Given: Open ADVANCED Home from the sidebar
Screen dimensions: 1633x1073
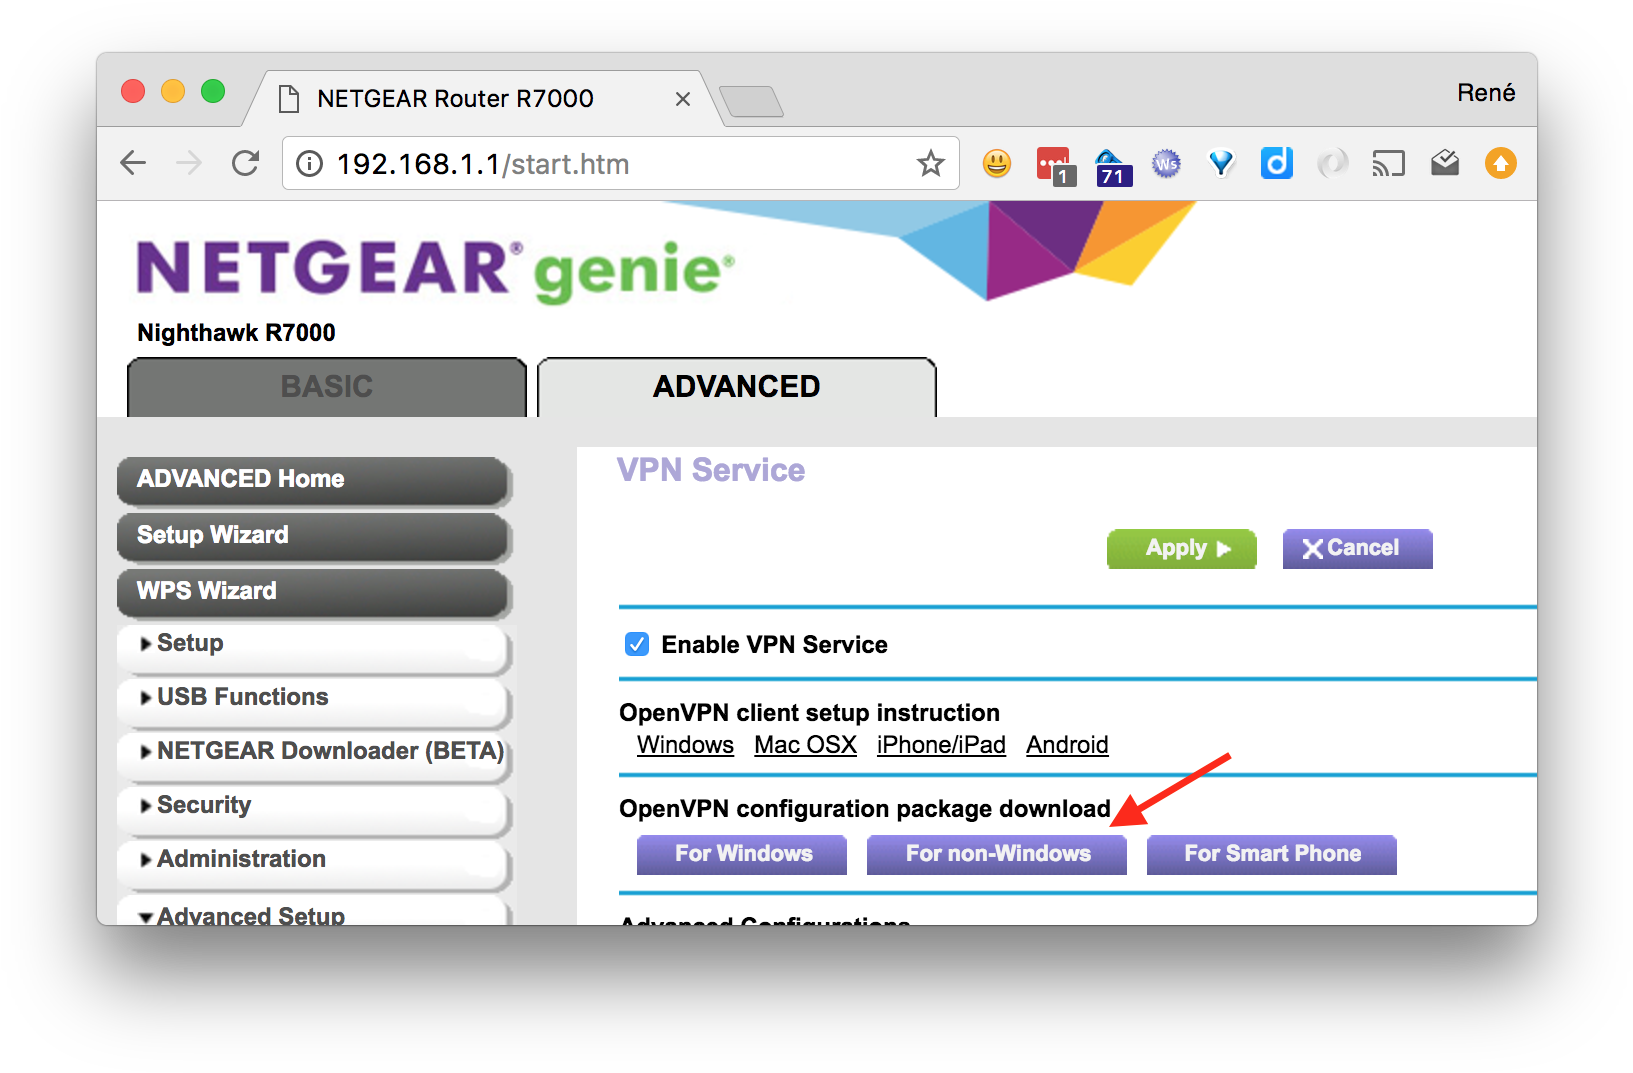Looking at the screenshot, I should pos(240,480).
